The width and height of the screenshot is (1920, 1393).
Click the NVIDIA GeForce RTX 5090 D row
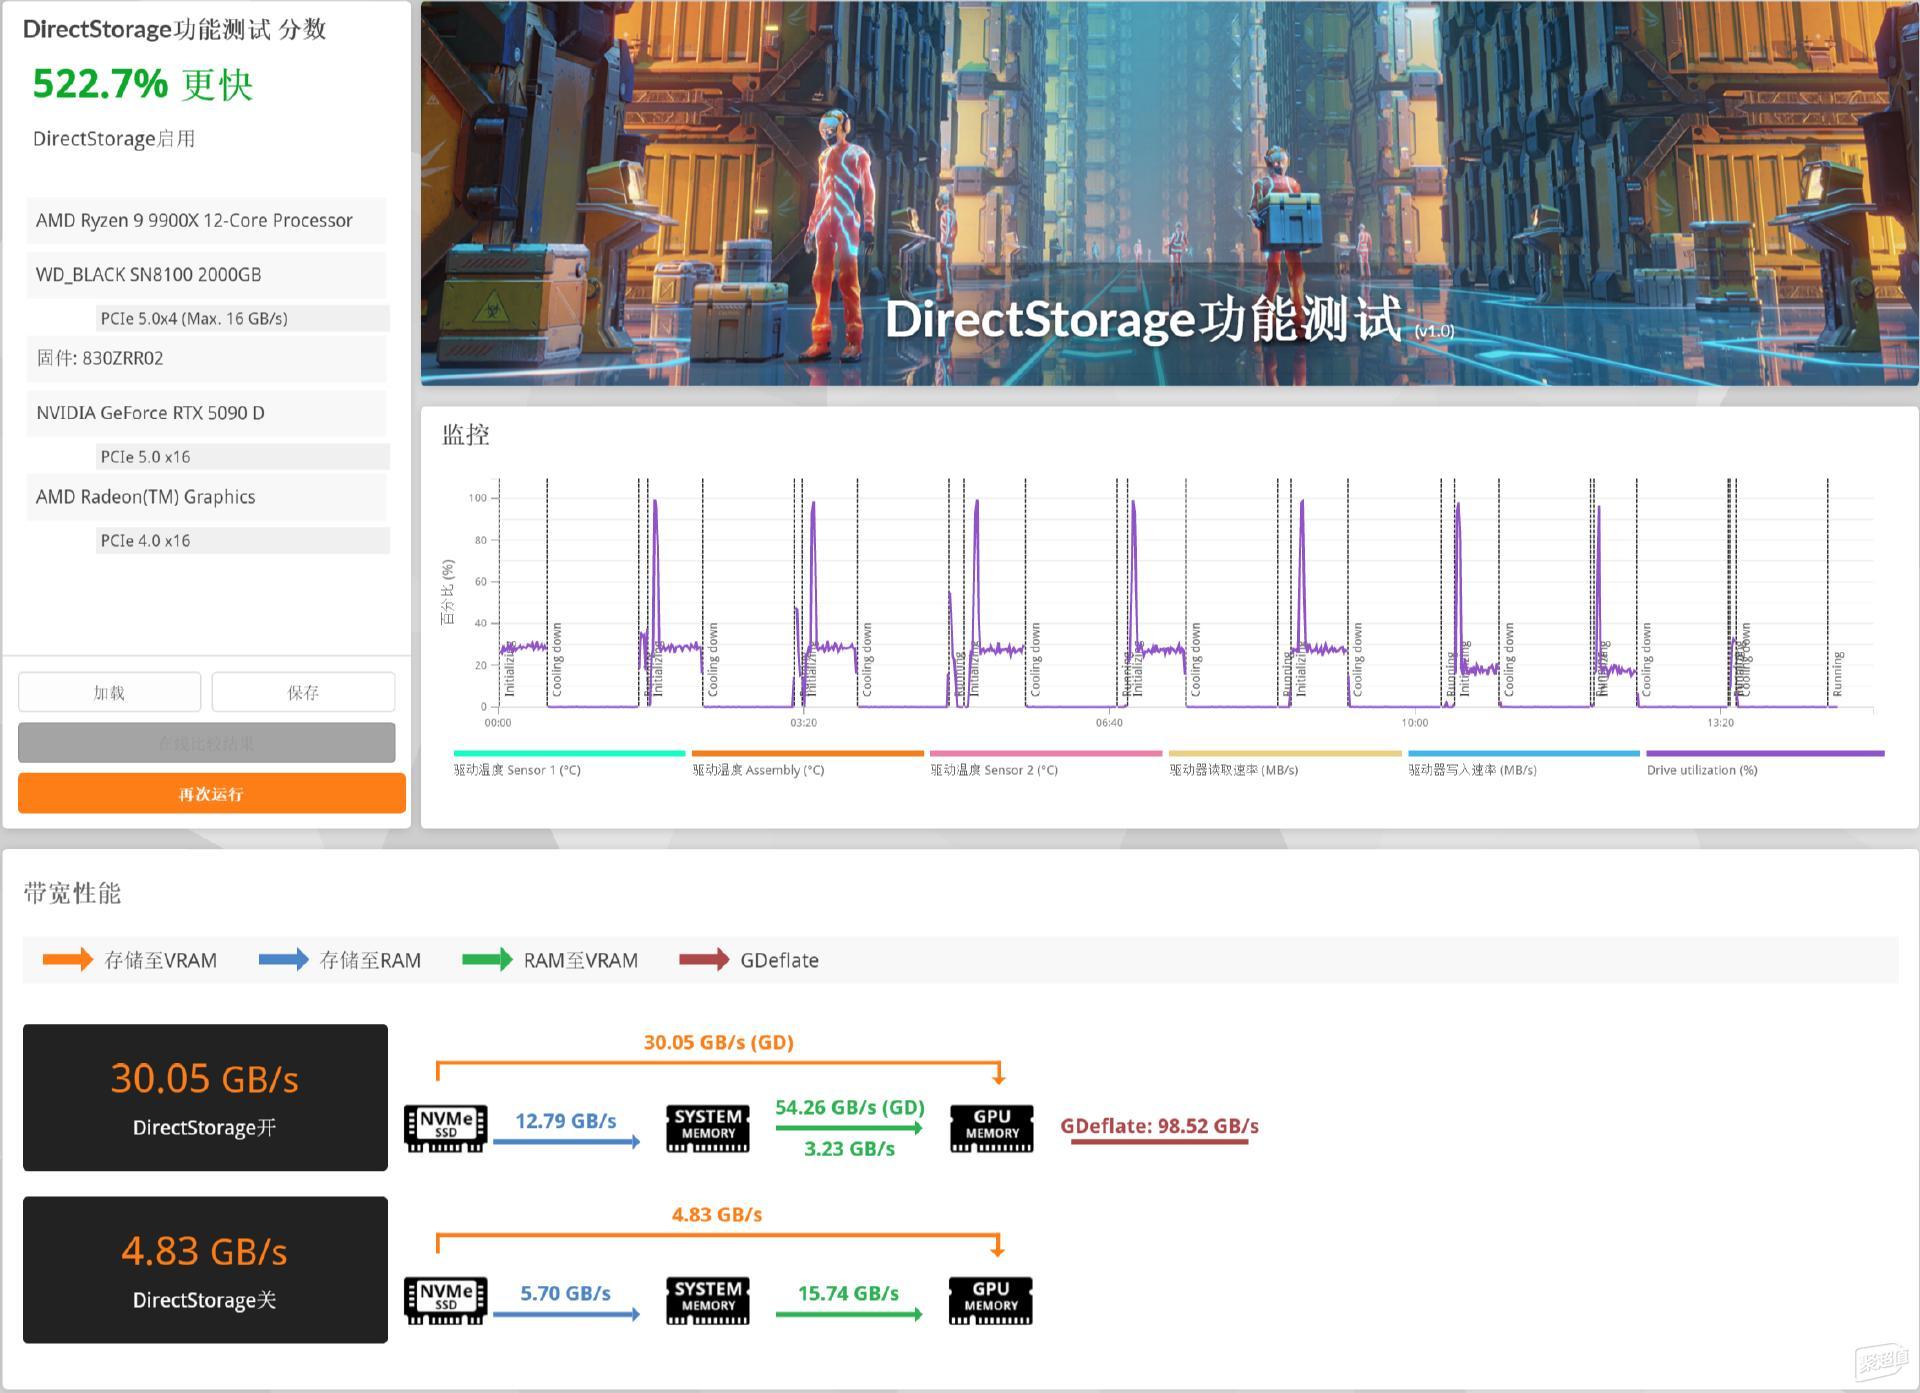pos(206,413)
